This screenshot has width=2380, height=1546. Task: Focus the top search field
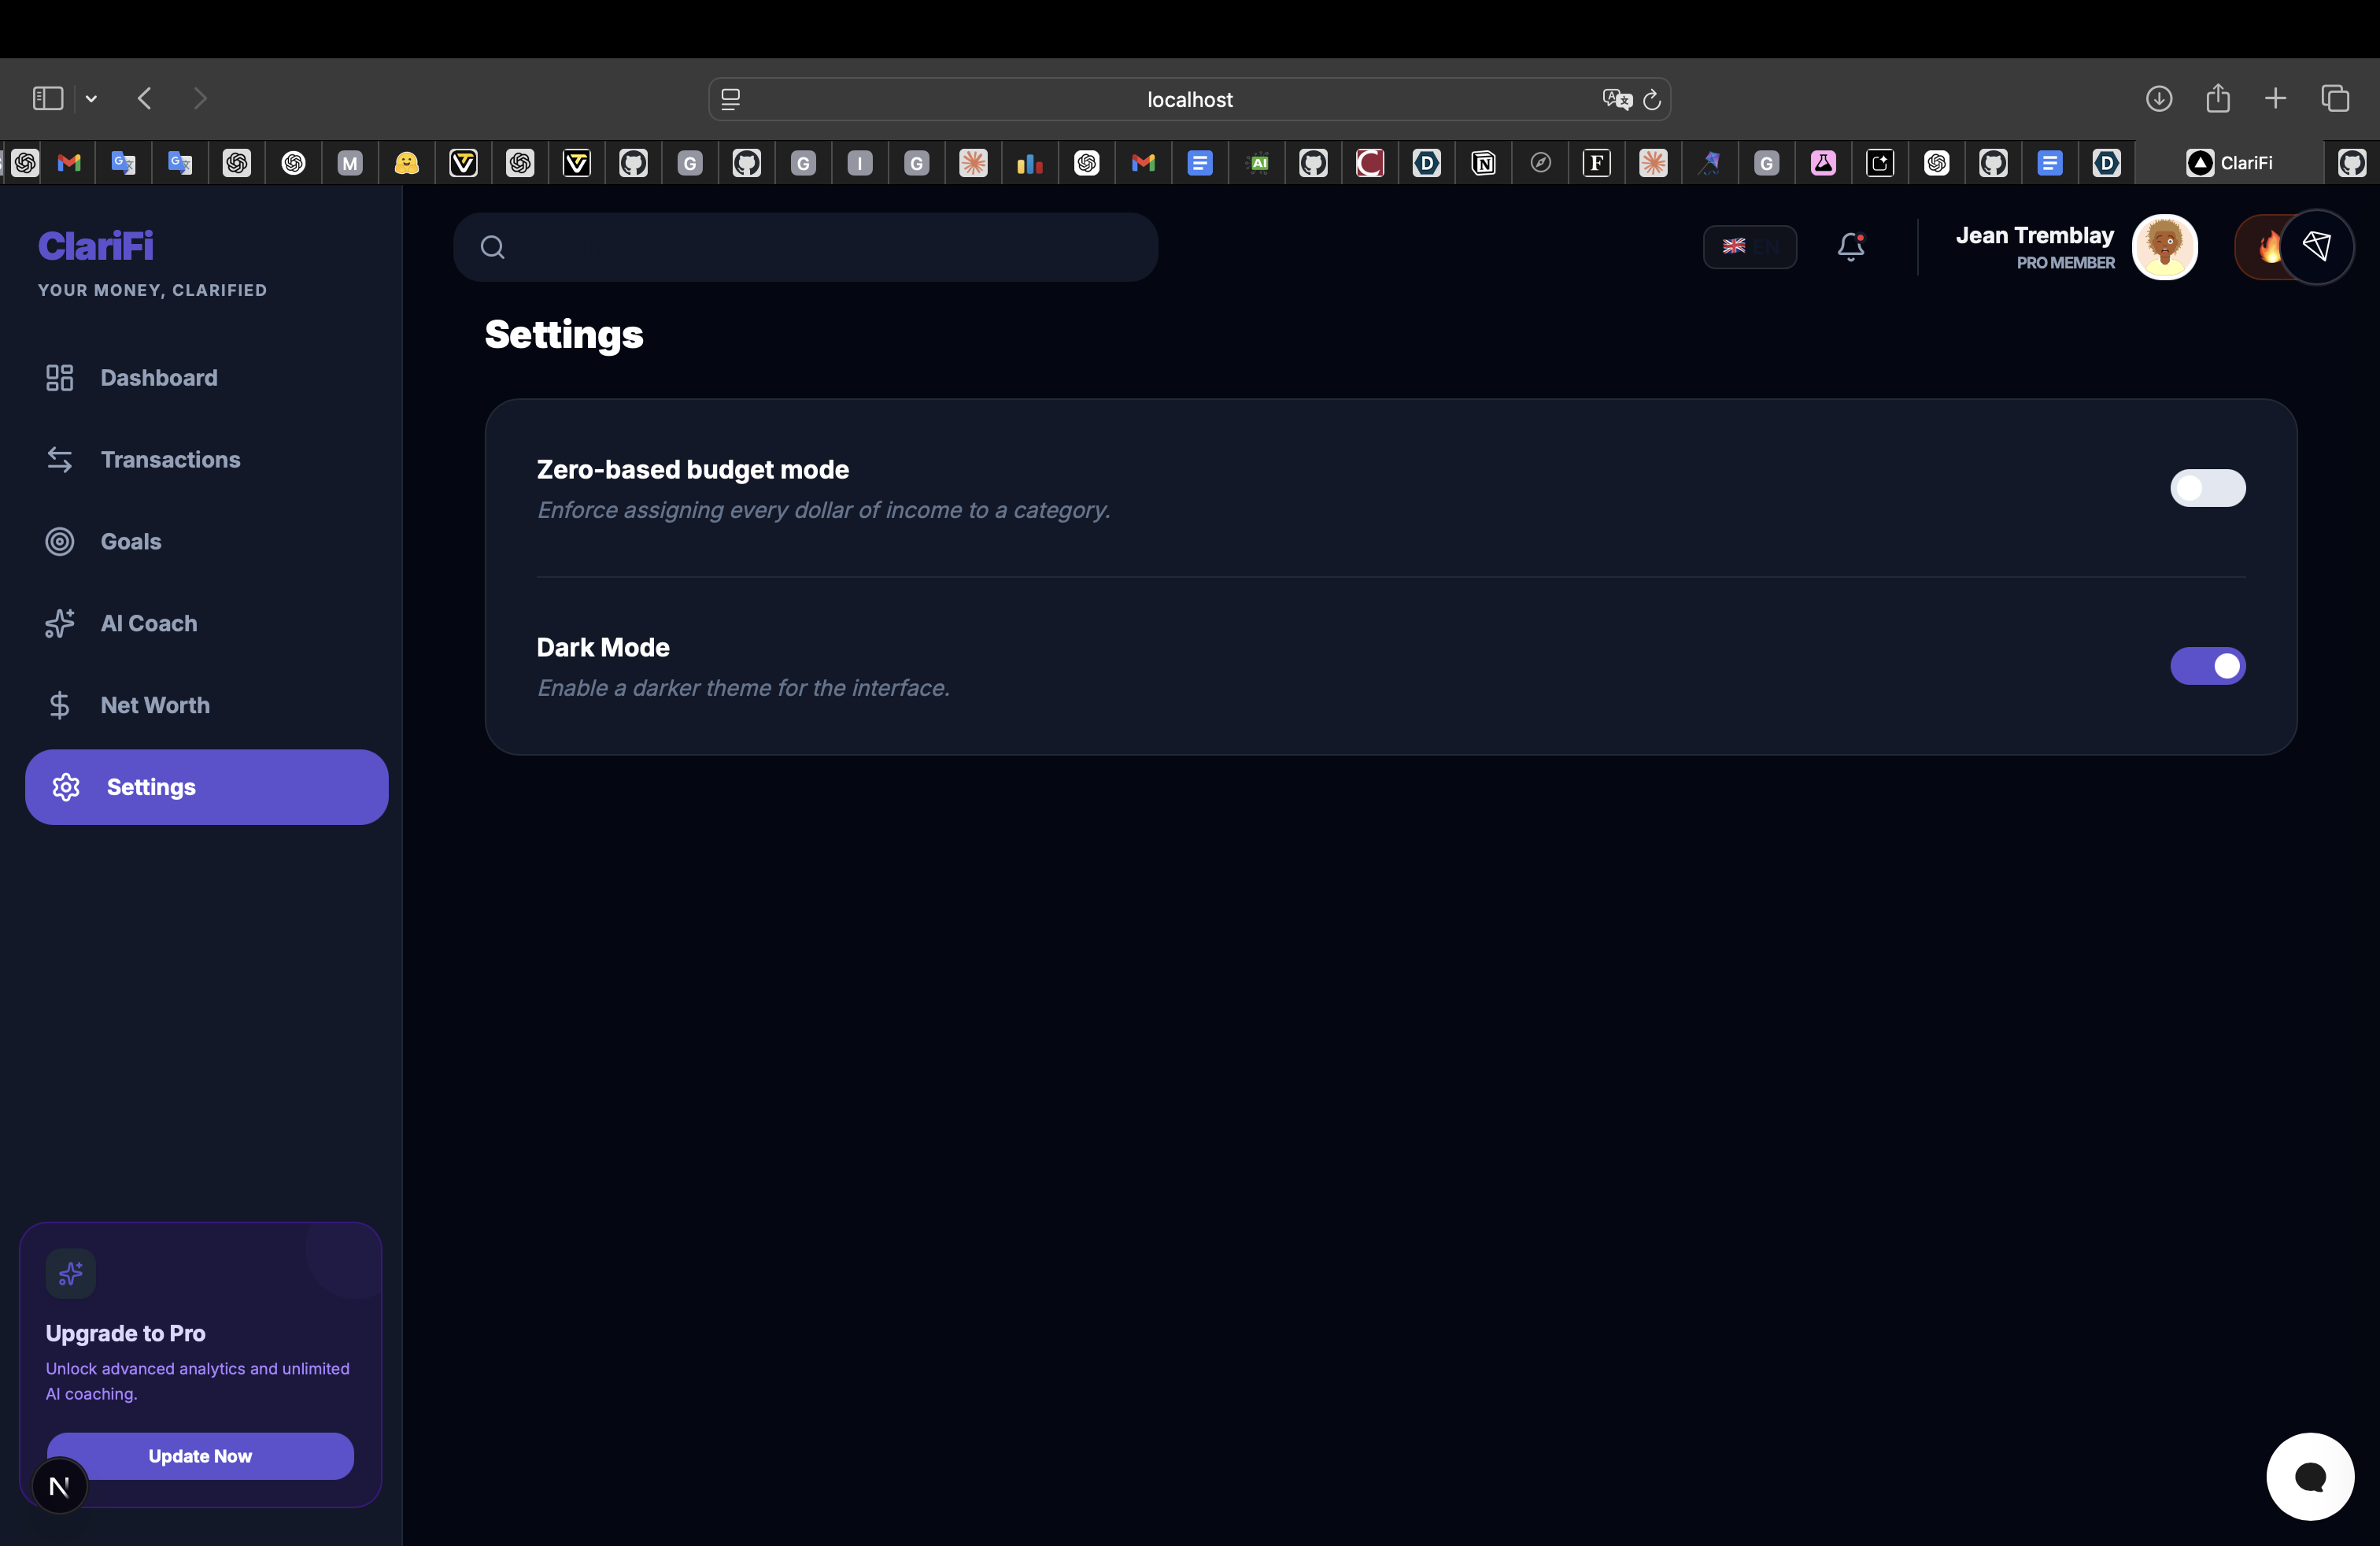pos(820,247)
